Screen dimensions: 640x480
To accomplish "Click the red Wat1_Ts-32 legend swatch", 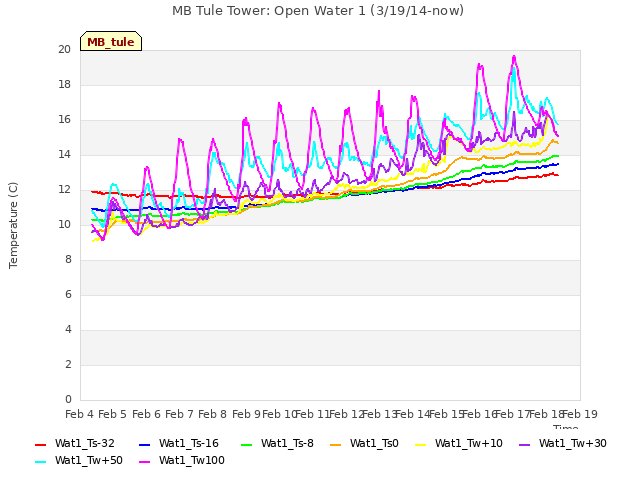I will pyautogui.click(x=41, y=444).
